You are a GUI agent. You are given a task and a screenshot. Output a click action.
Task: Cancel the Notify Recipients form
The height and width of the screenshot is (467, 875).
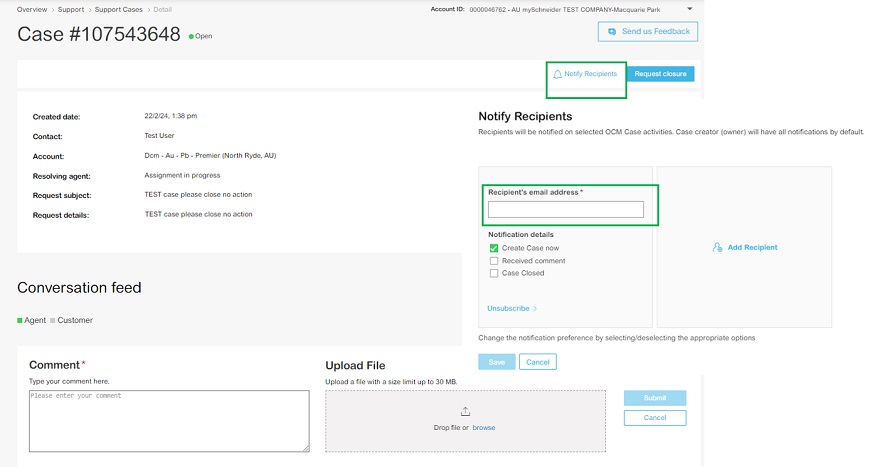point(537,362)
